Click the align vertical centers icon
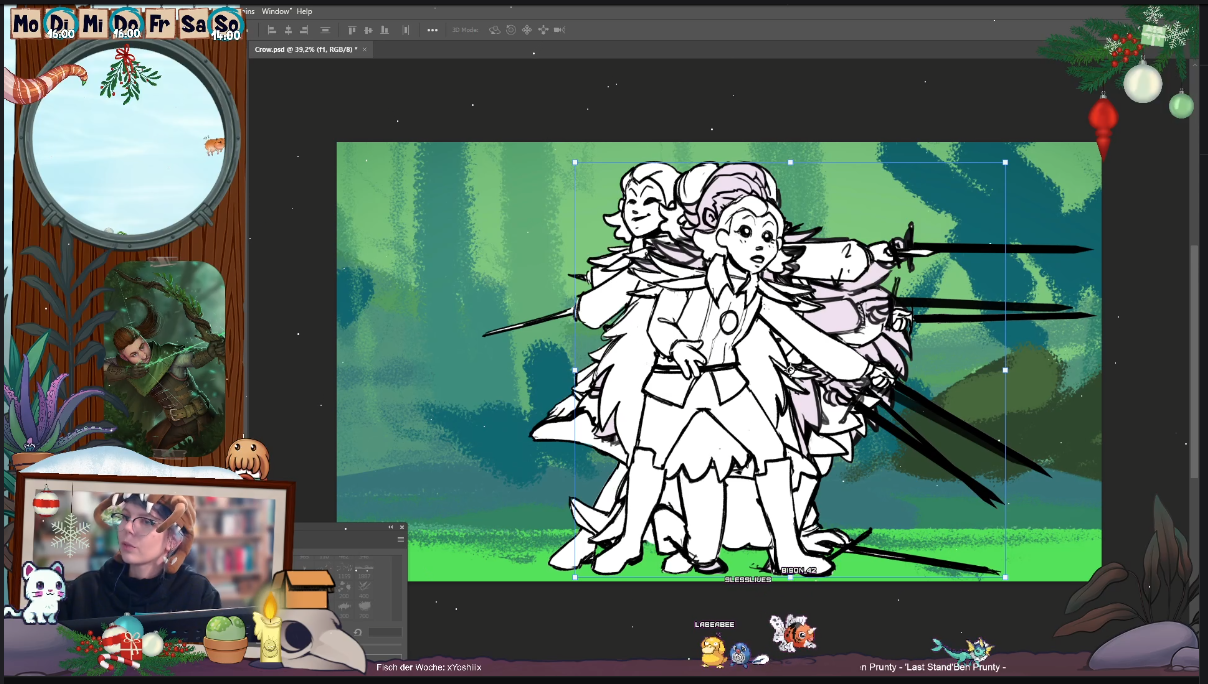 (368, 30)
